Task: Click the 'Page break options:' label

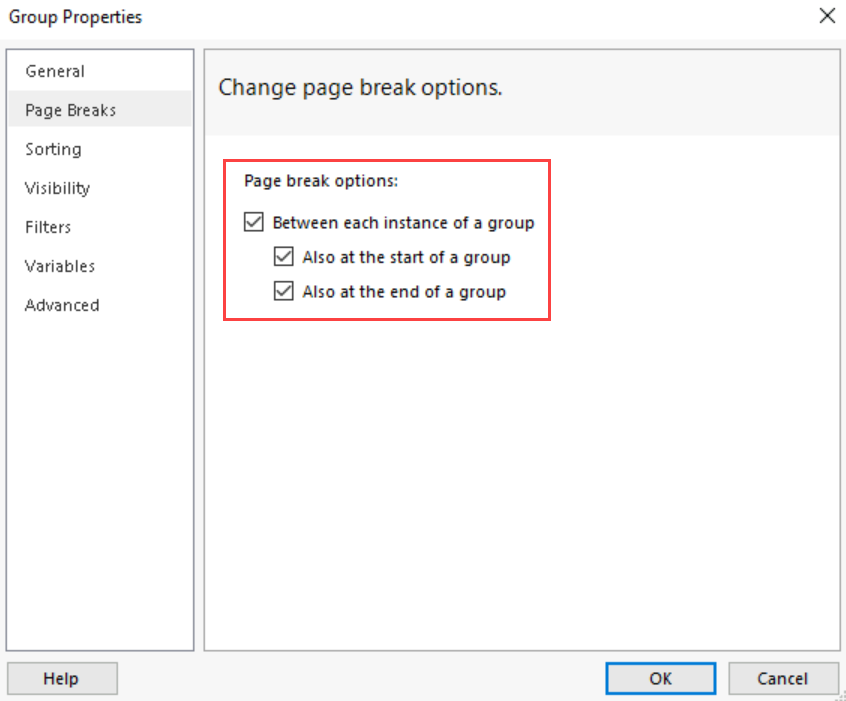Action: point(321,181)
